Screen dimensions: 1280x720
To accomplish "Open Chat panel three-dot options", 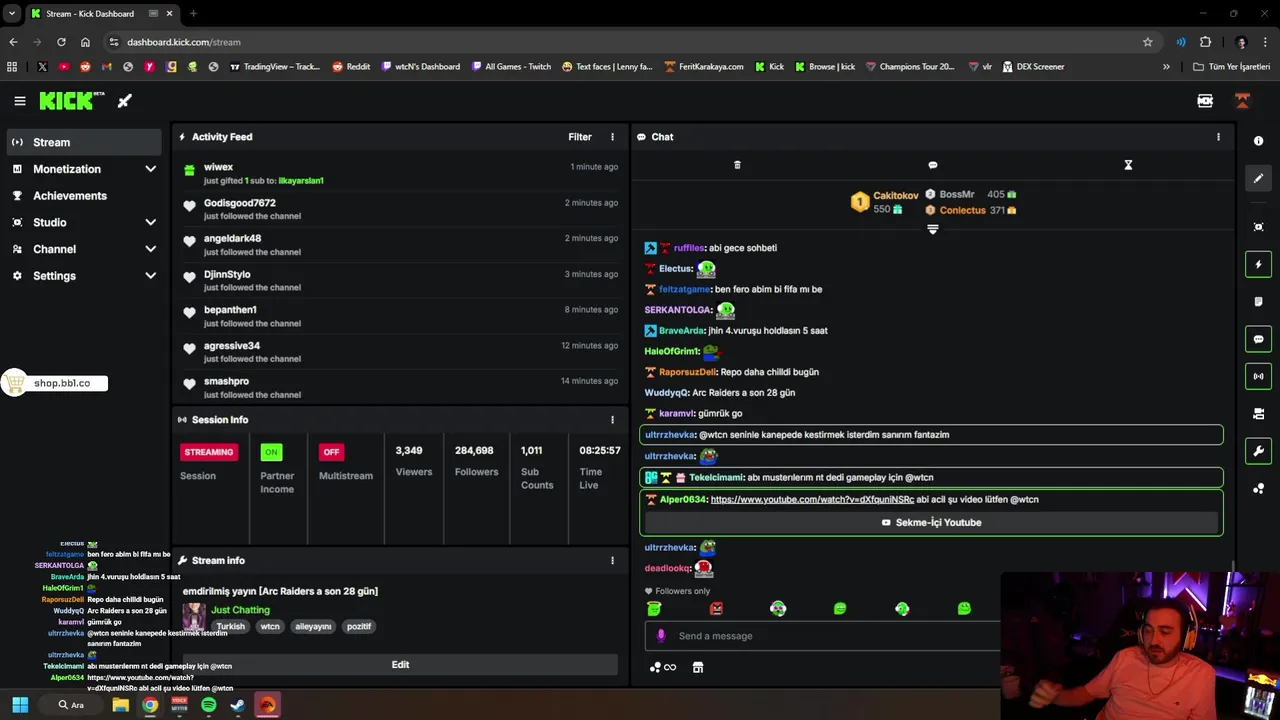I will (1218, 137).
